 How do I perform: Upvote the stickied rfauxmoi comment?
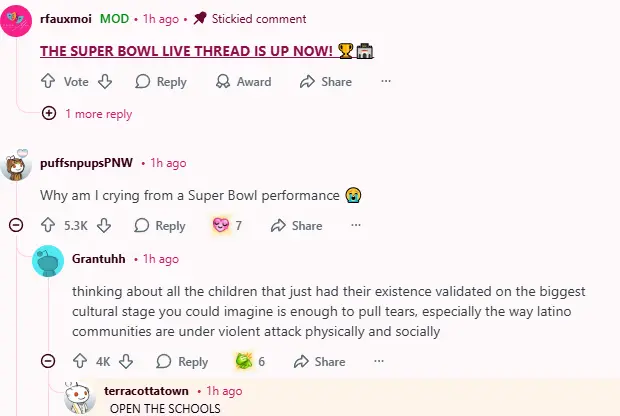(x=48, y=82)
